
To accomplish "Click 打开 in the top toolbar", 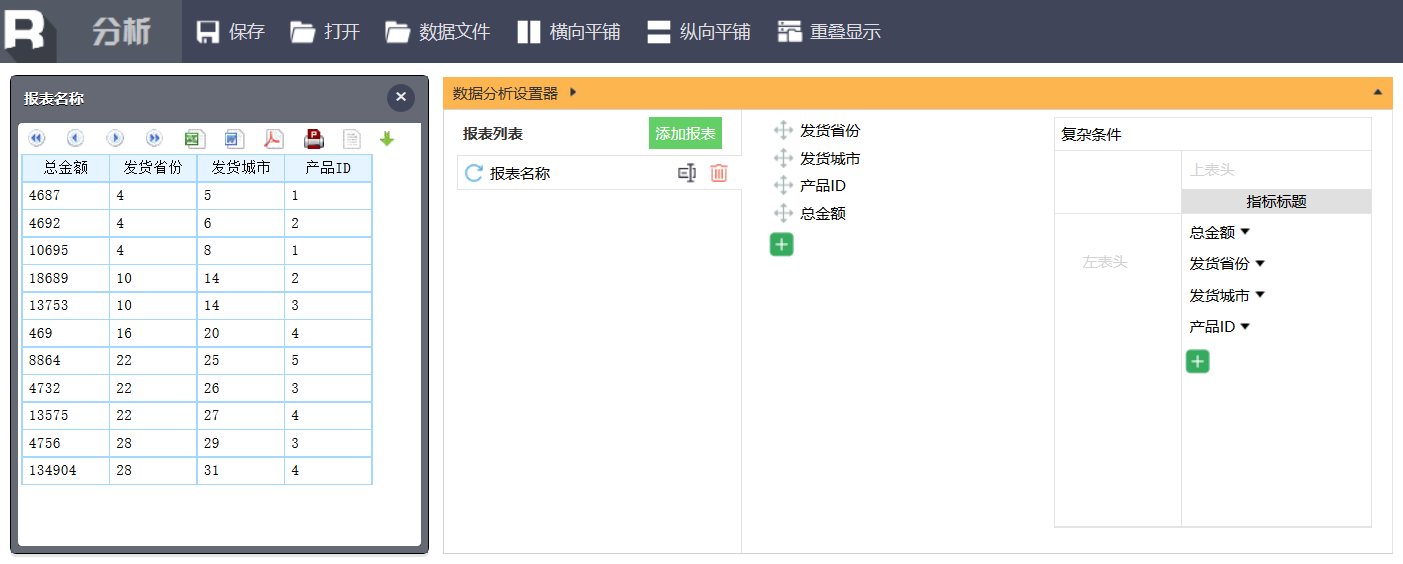I will point(325,31).
